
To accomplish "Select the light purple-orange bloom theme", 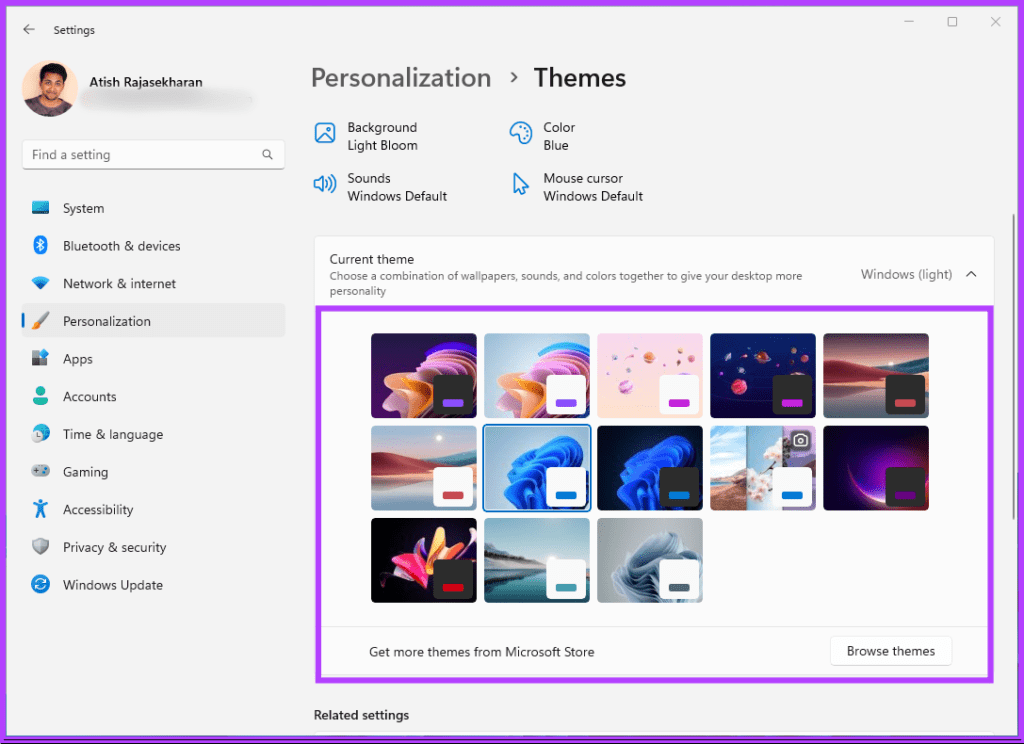I will coord(537,376).
